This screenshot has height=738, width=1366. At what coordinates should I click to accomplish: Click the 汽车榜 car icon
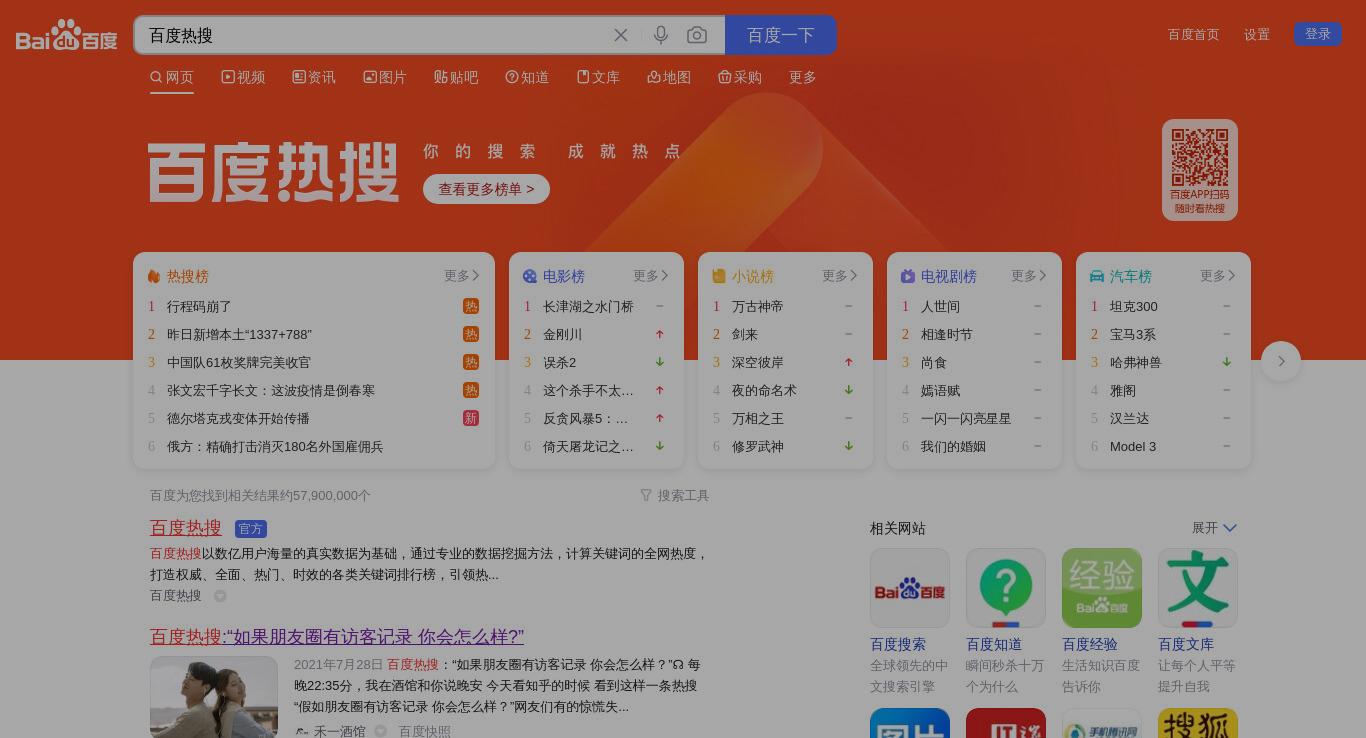[1097, 276]
